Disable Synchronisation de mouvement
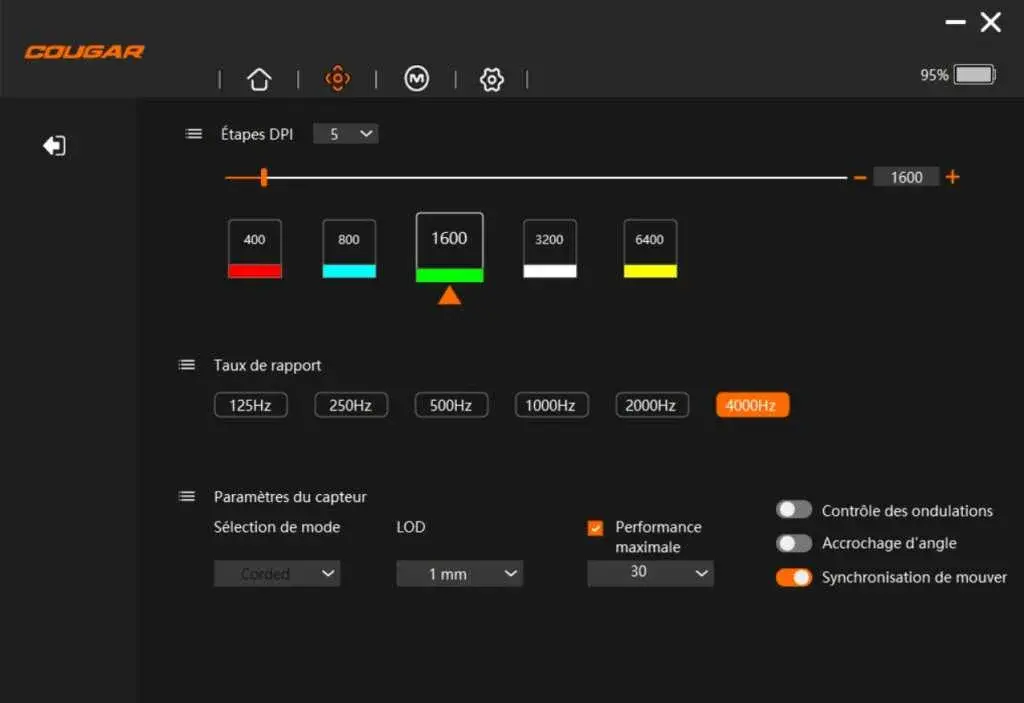 tap(793, 577)
